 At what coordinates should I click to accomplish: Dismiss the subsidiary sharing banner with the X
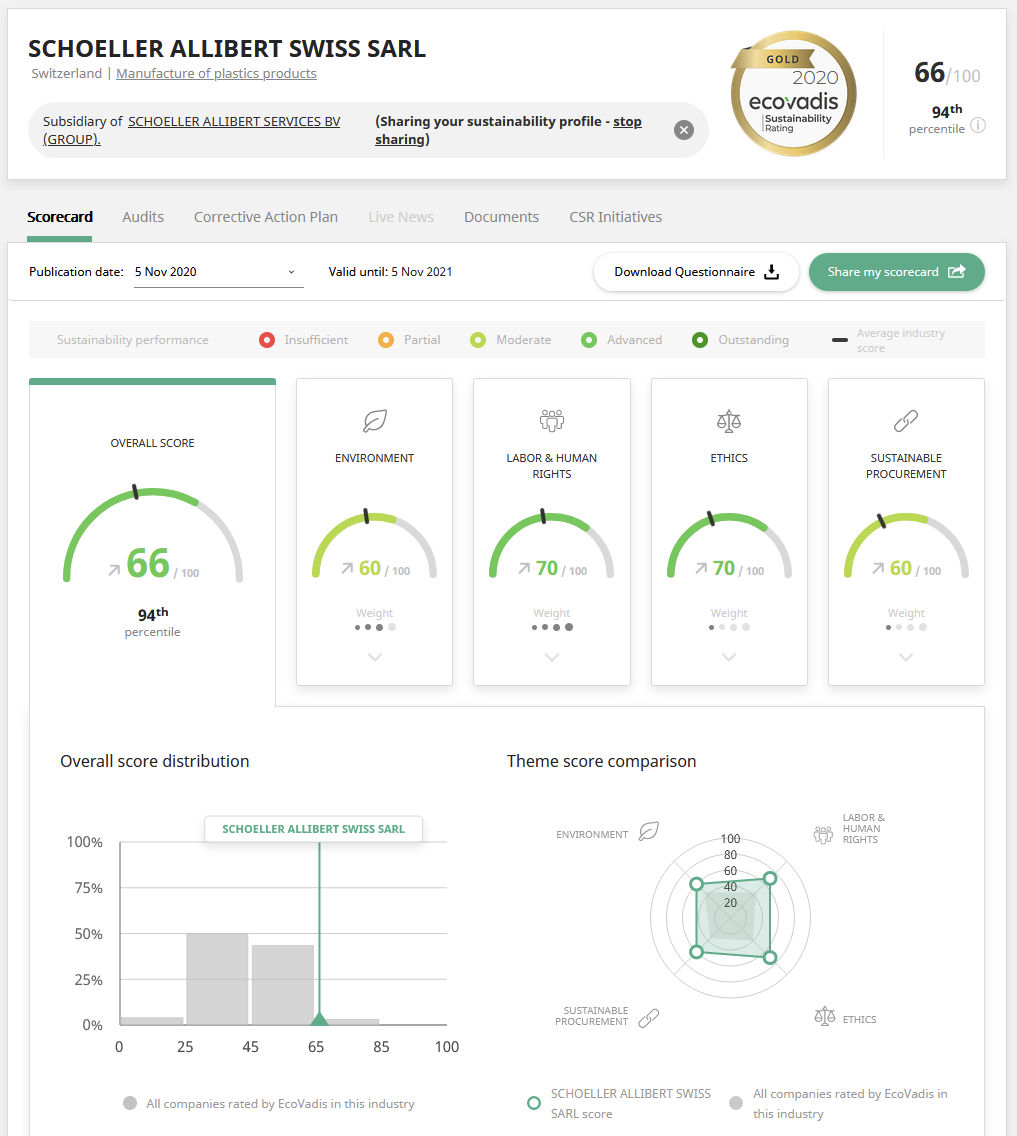point(684,130)
